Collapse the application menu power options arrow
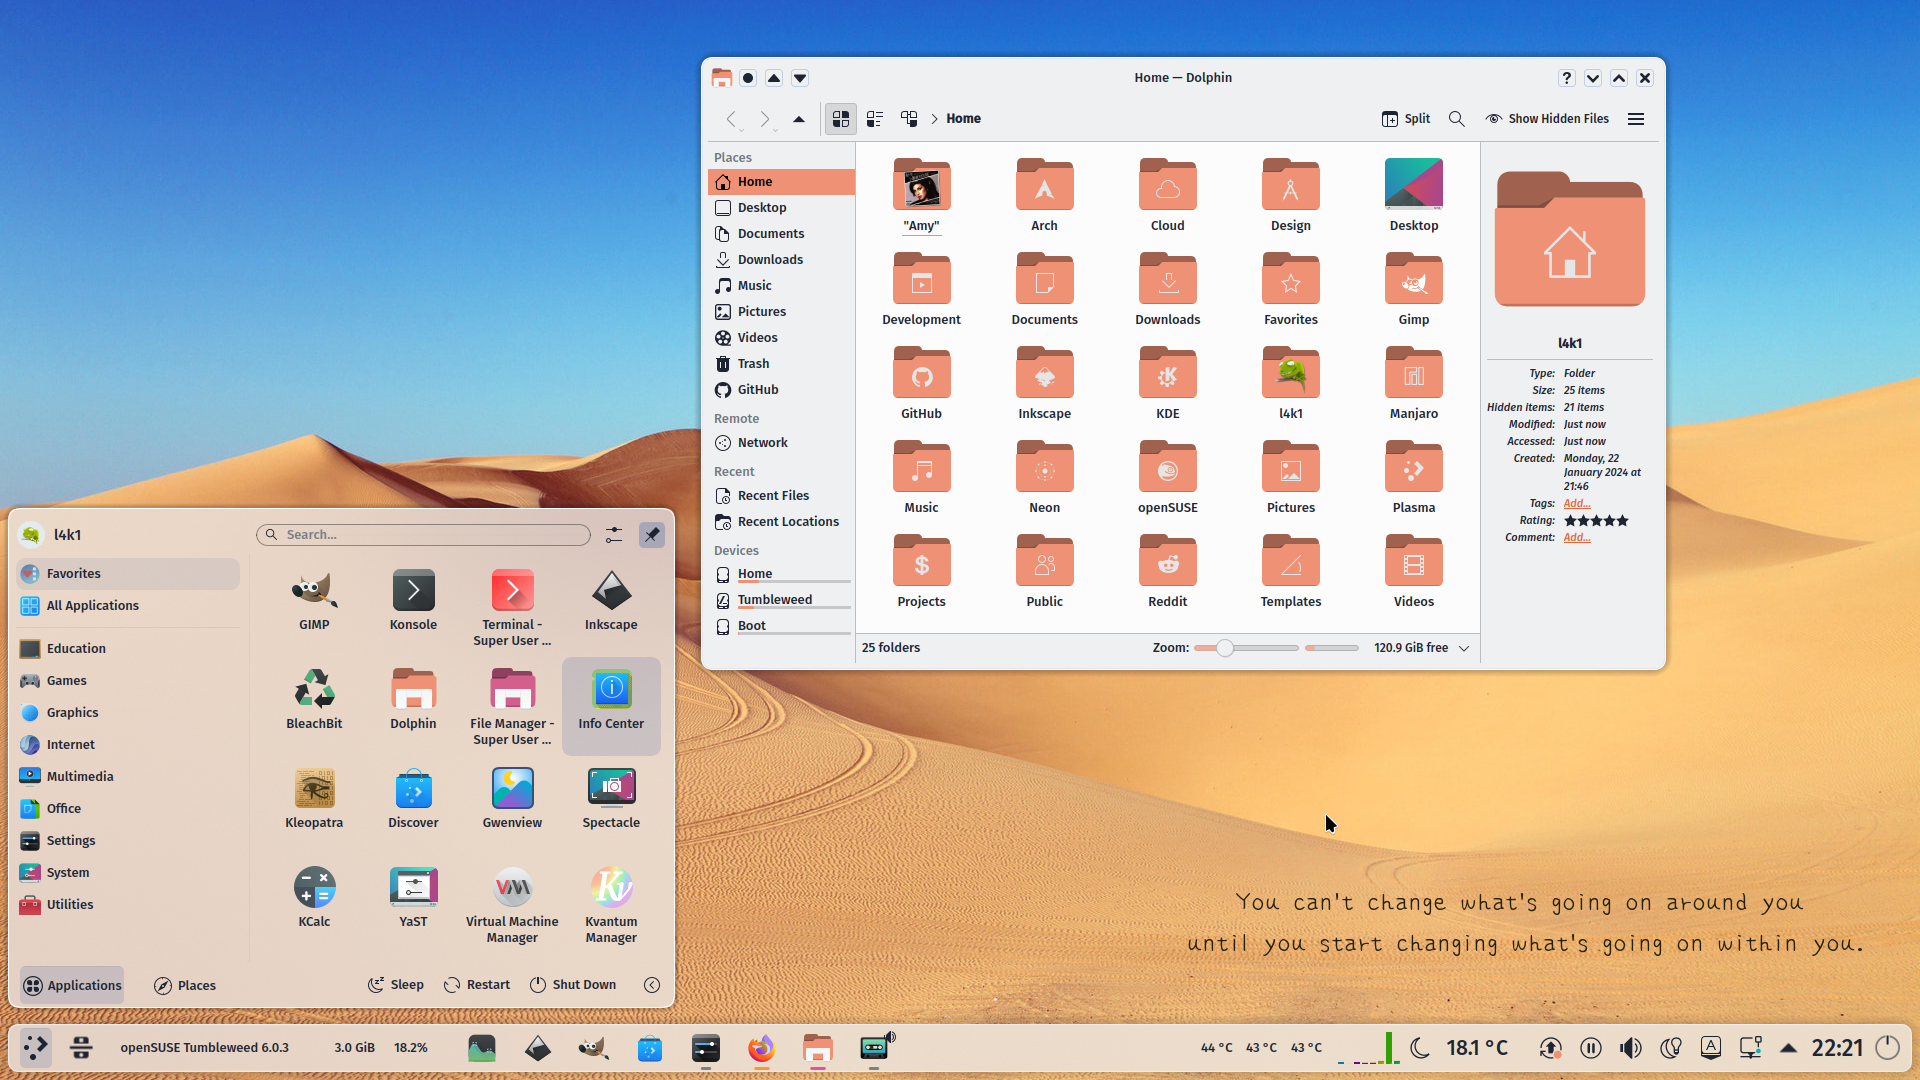 [x=652, y=985]
